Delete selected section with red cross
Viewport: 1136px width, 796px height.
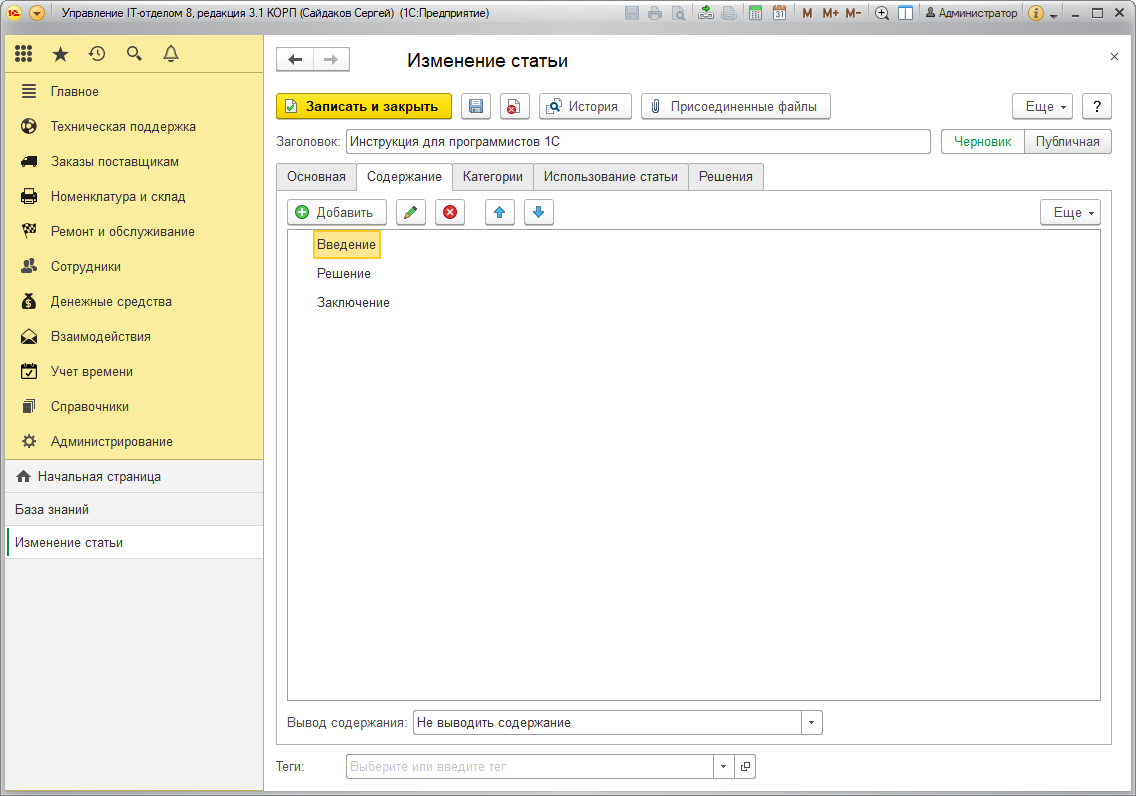(450, 212)
